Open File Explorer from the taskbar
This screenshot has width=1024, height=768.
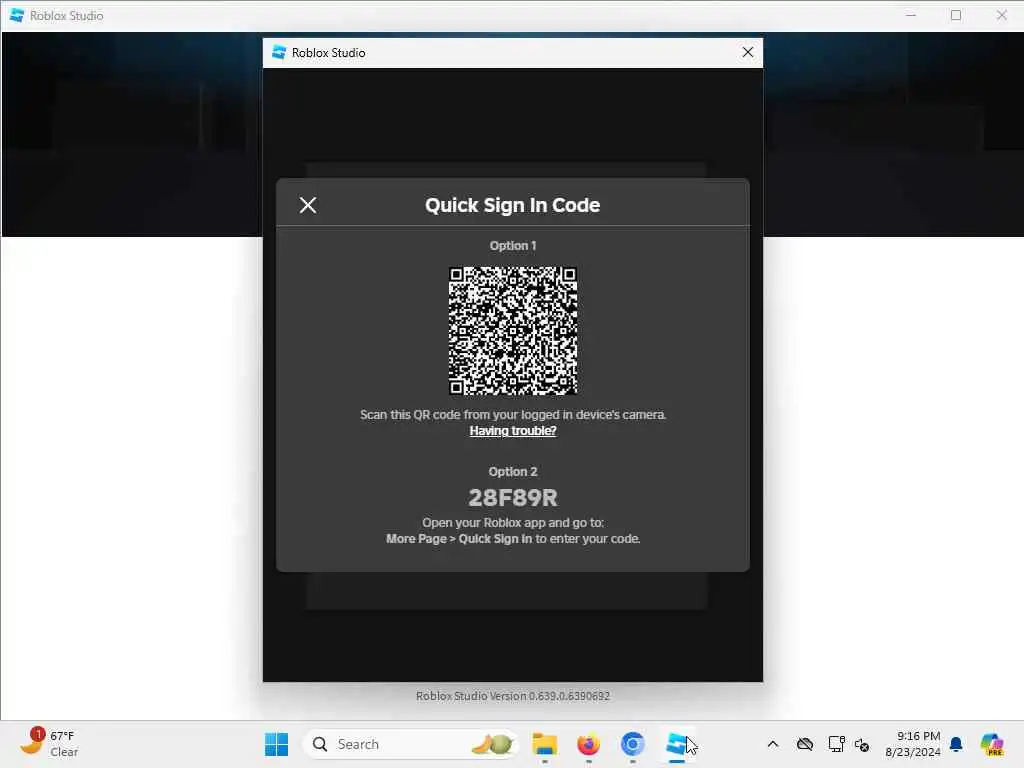(545, 744)
